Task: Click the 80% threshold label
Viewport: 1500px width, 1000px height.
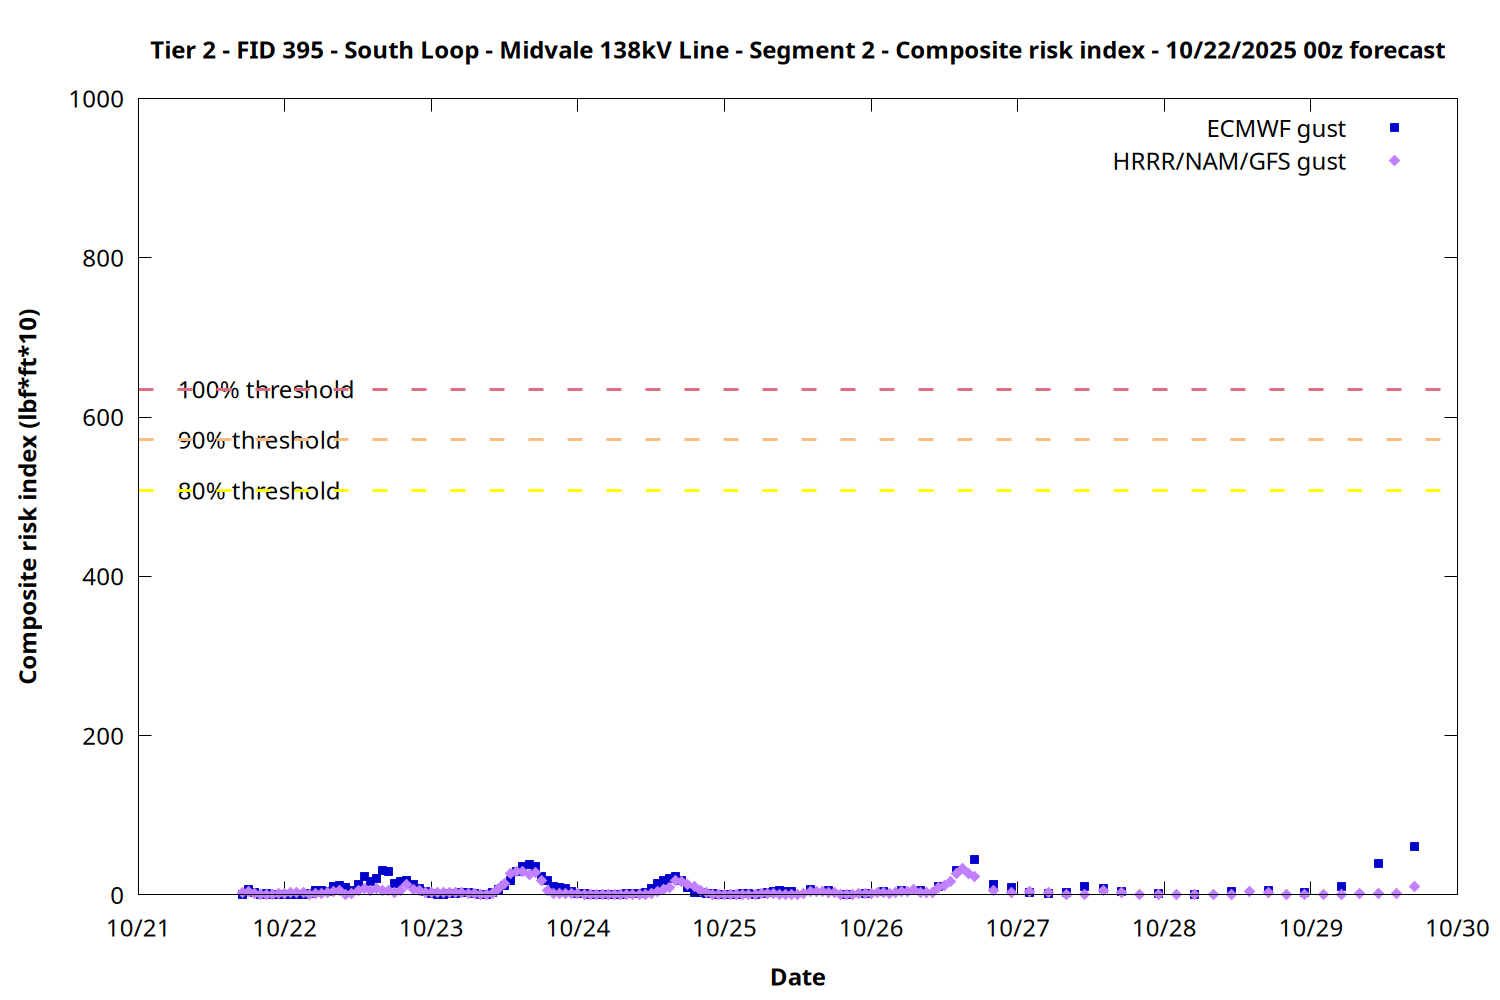Action: pyautogui.click(x=259, y=492)
